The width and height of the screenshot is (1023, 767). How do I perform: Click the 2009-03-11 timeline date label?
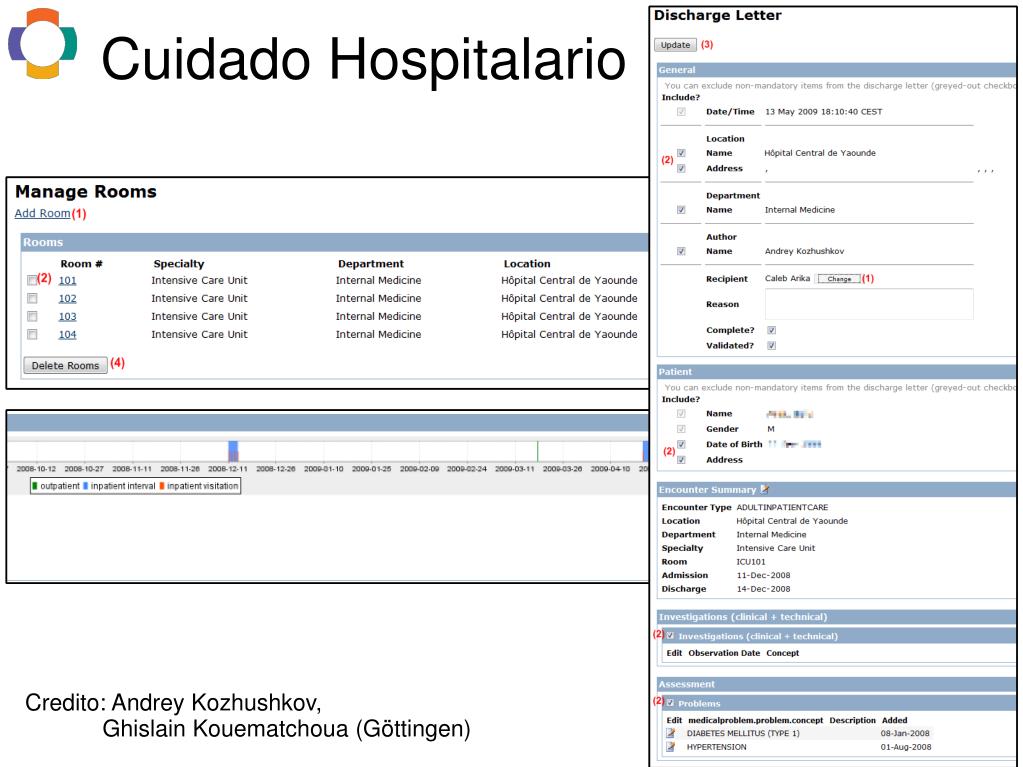[514, 469]
